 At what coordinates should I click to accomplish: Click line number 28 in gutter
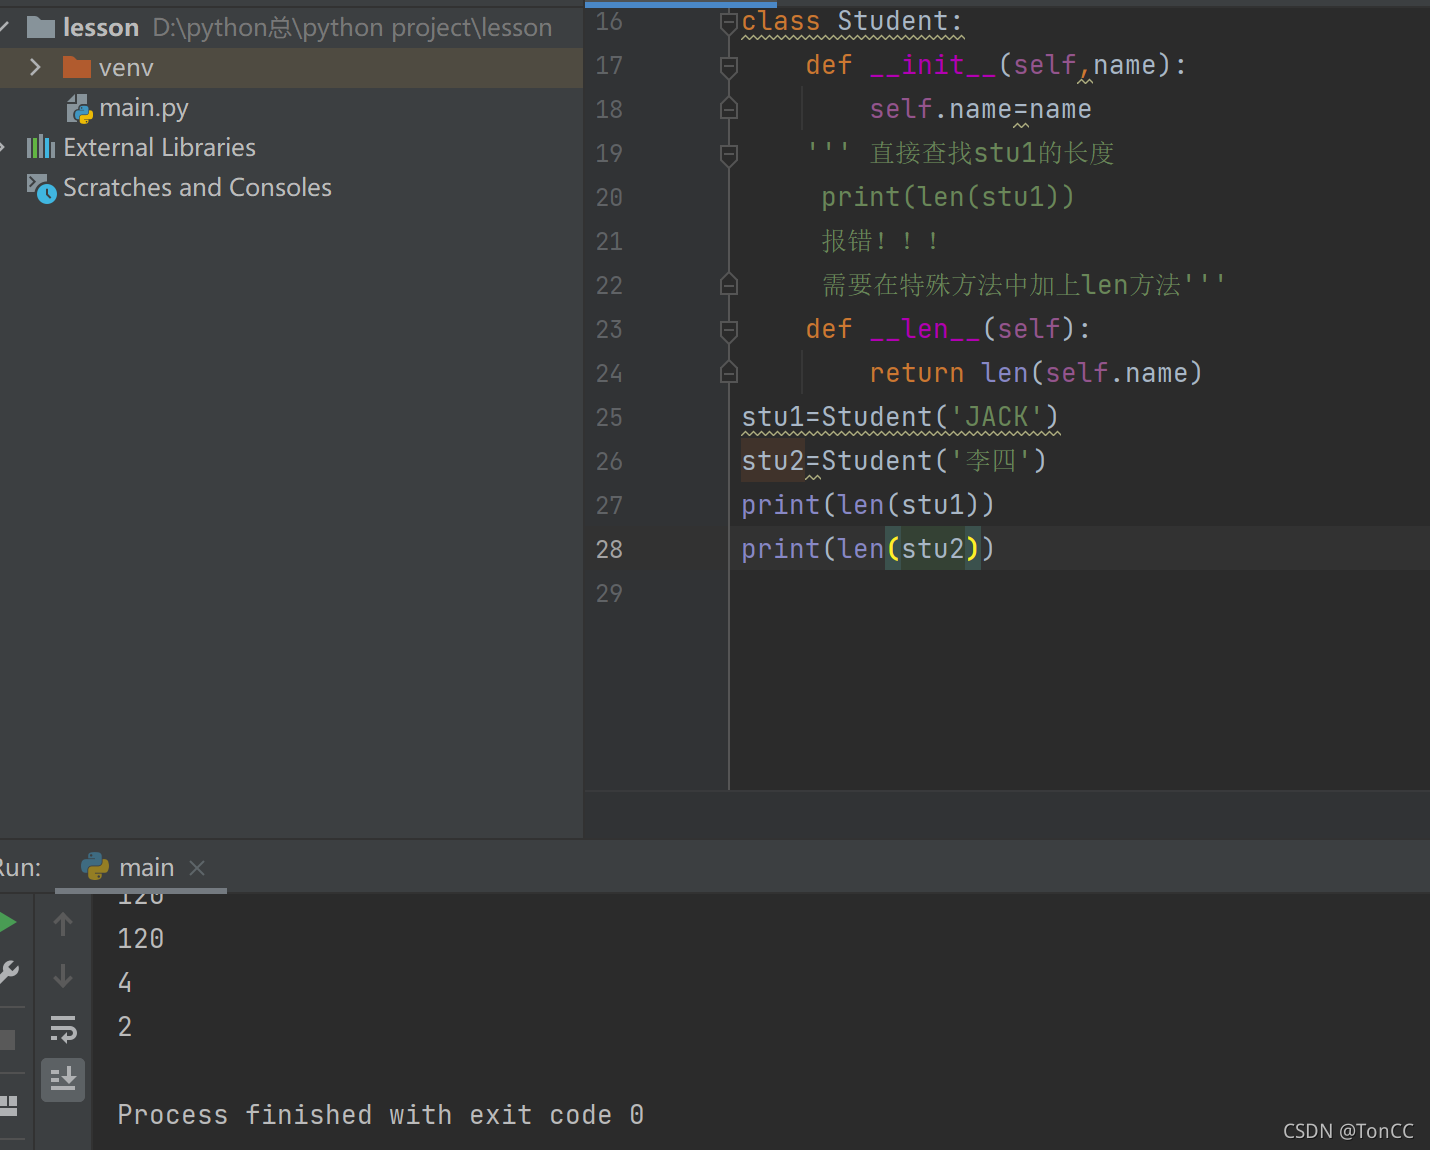point(609,549)
